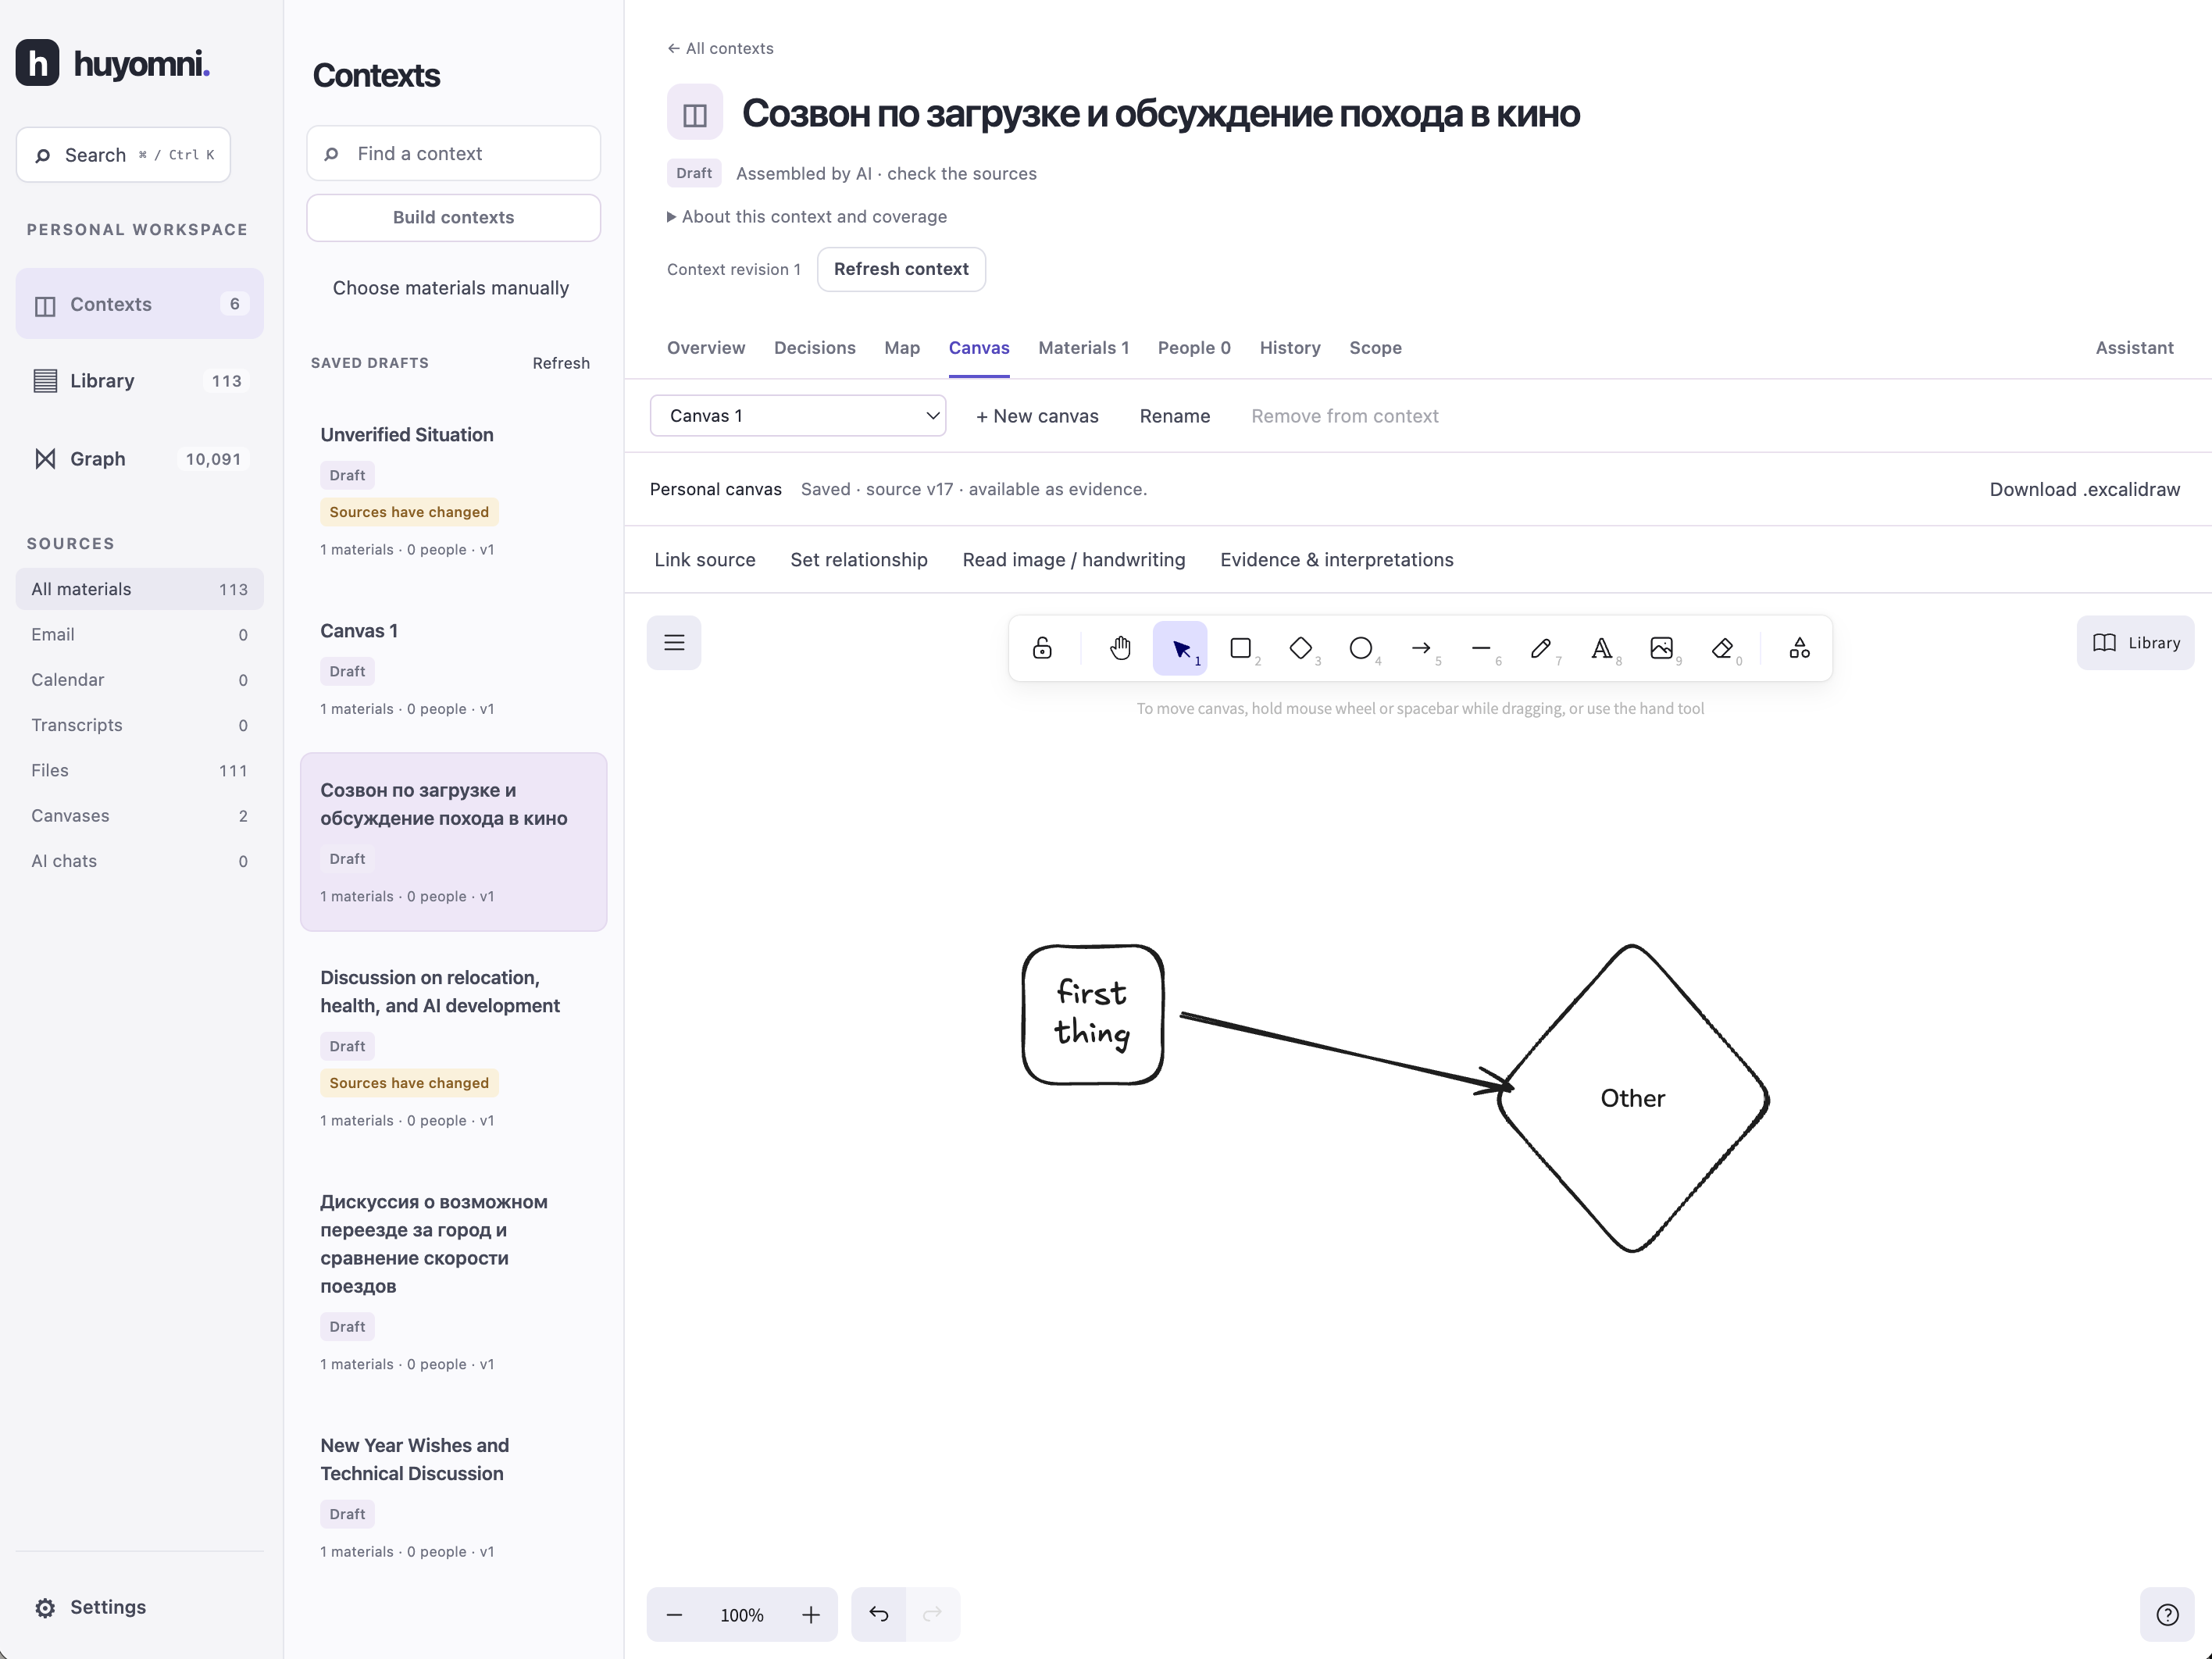Screen dimensions: 2212x1659
Task: Open Graph in the sidebar
Action: tap(139, 459)
